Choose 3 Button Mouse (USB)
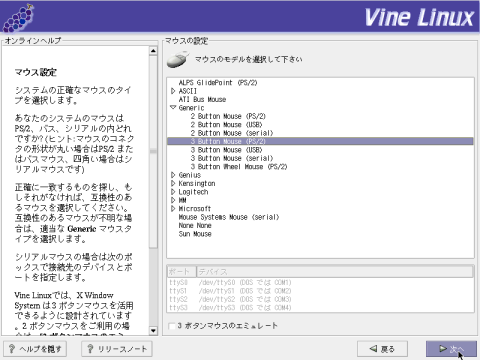 (226, 150)
